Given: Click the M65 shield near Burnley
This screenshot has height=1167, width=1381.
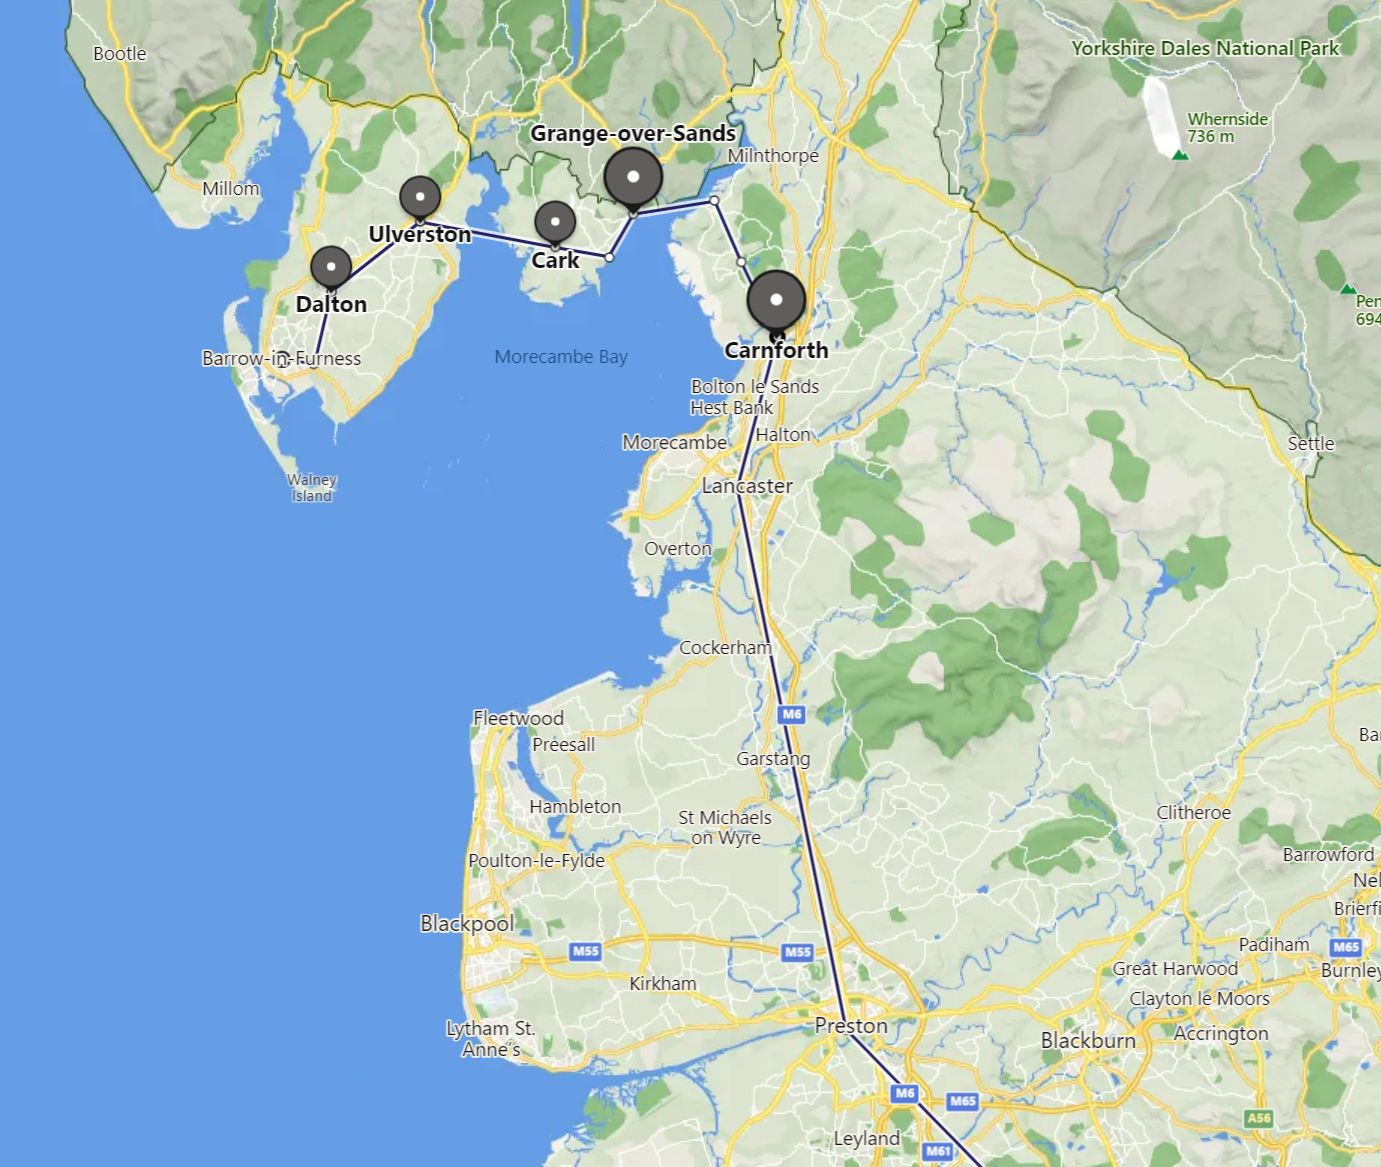Looking at the screenshot, I should pos(1346,947).
